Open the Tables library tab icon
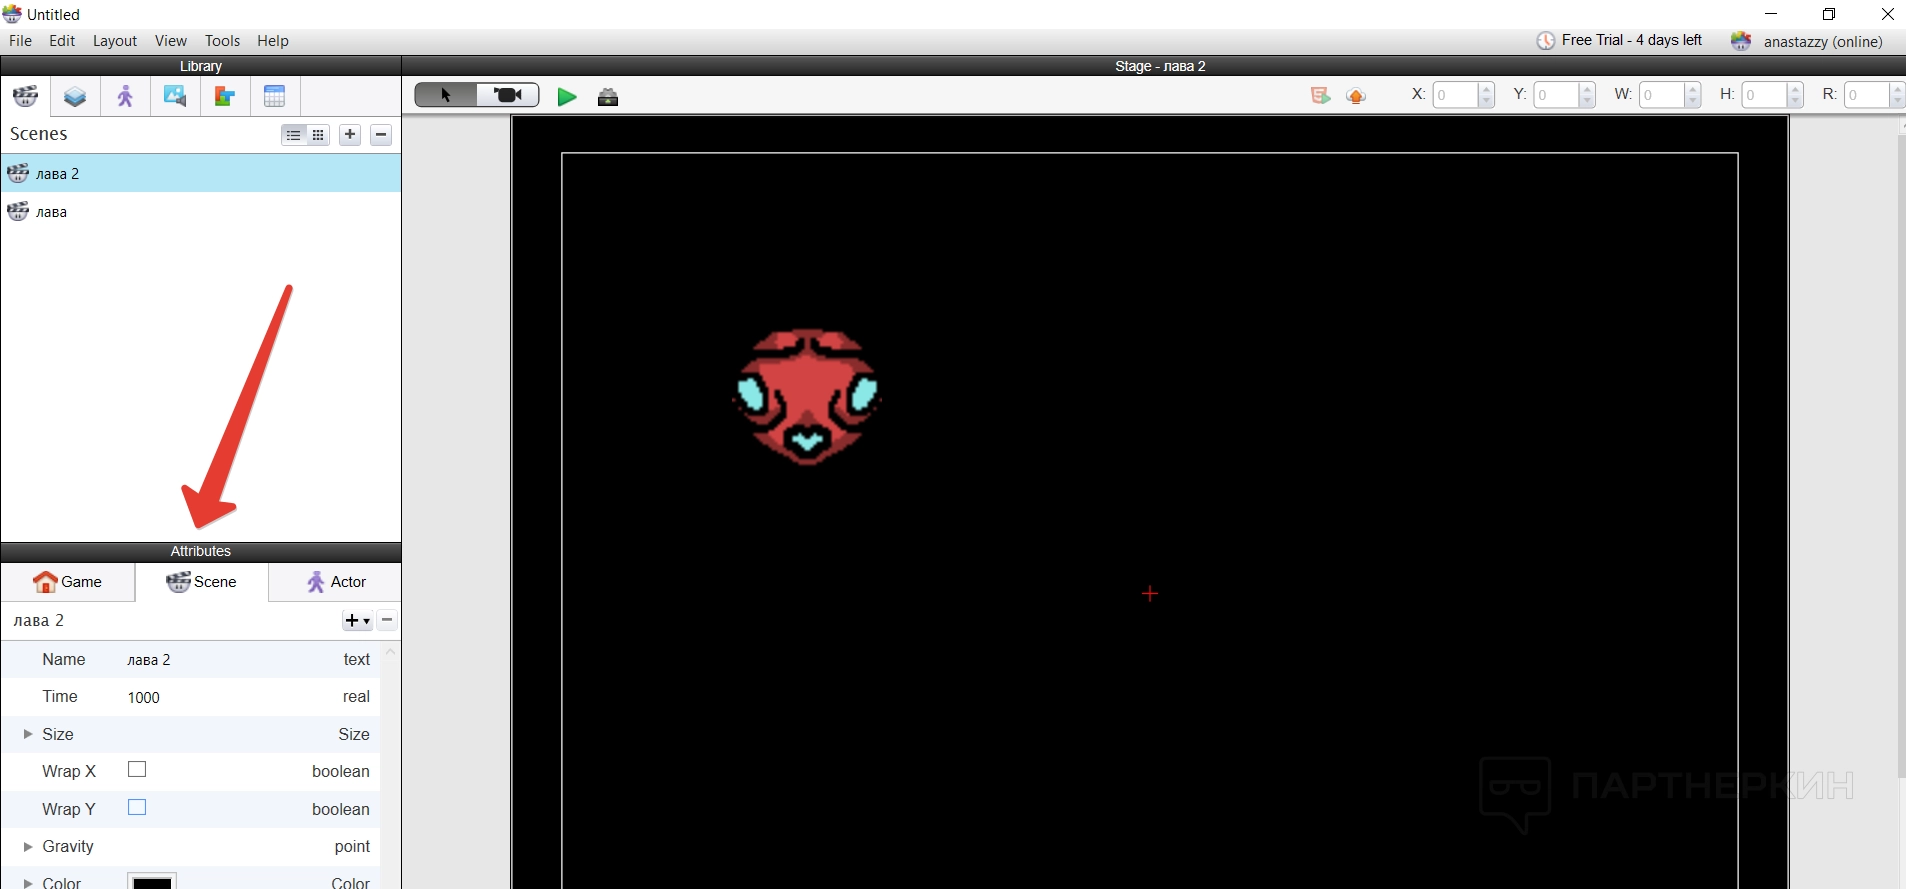The width and height of the screenshot is (1906, 889). [275, 96]
